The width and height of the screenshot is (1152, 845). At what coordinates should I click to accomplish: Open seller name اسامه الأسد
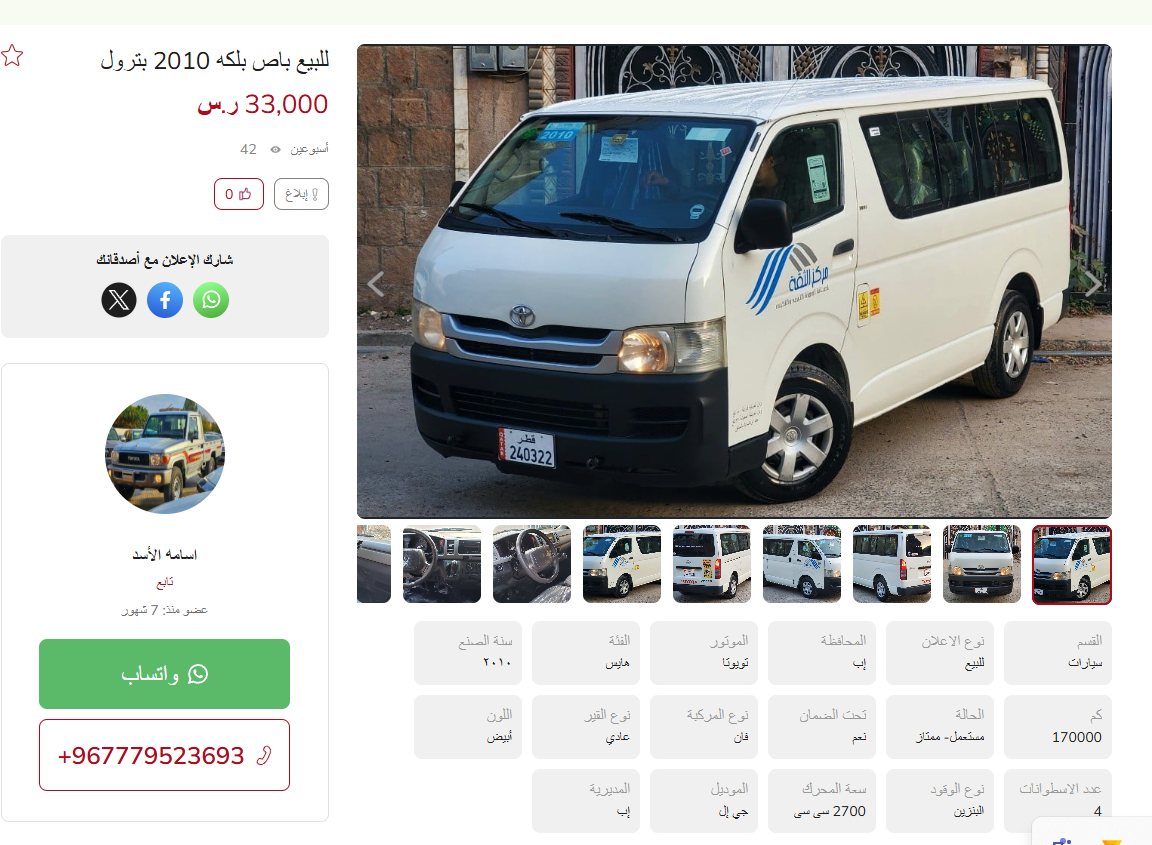point(165,554)
